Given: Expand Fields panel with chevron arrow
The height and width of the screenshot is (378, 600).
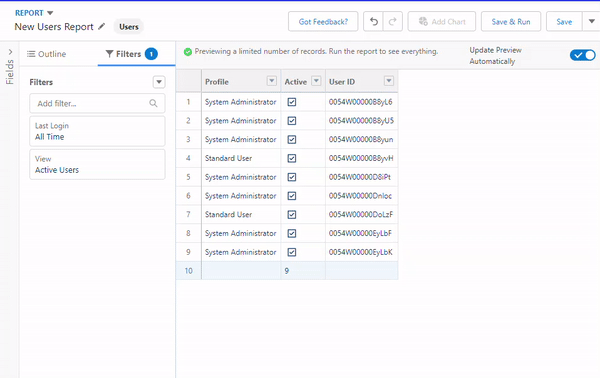Looking at the screenshot, I should [10, 52].
